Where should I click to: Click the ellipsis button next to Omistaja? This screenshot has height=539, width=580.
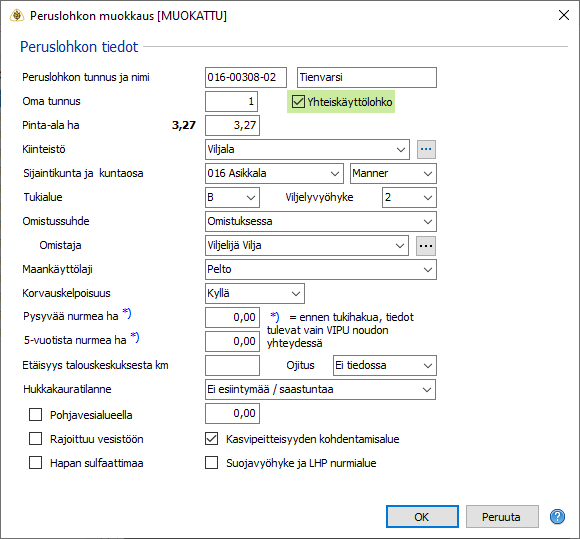[x=426, y=246]
